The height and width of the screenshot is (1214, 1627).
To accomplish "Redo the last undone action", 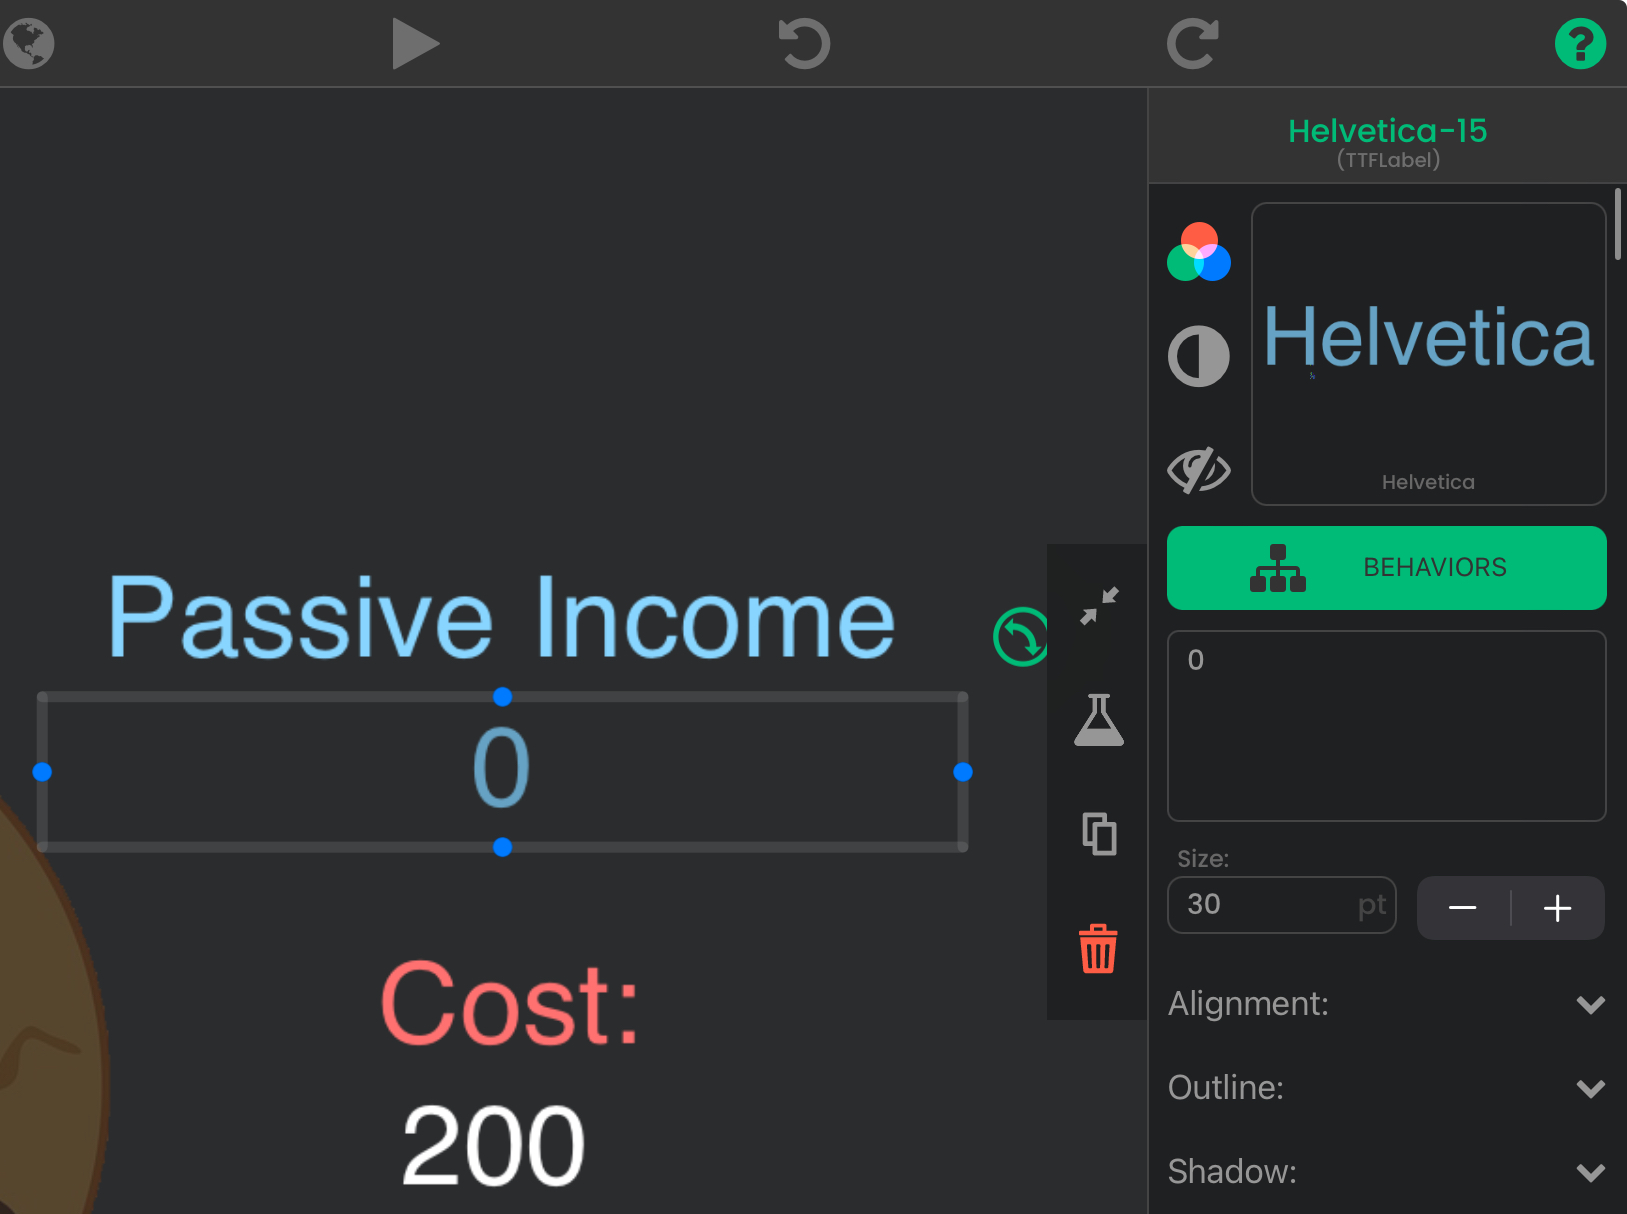I will [x=1193, y=44].
